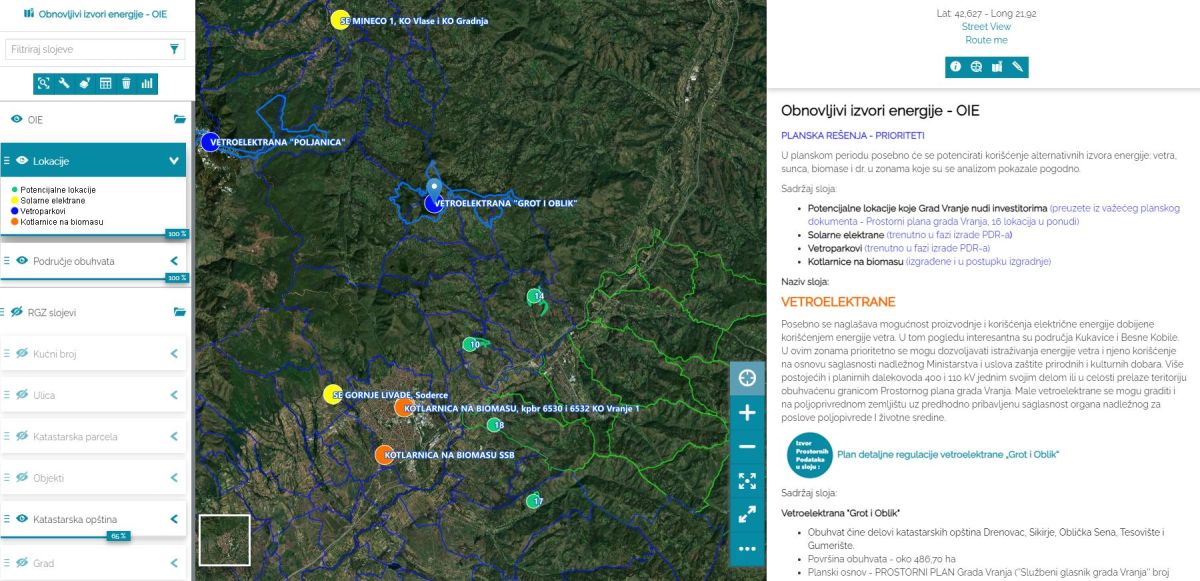Expand the Ulica layer options
This screenshot has width=1200, height=581.
pyautogui.click(x=174, y=395)
